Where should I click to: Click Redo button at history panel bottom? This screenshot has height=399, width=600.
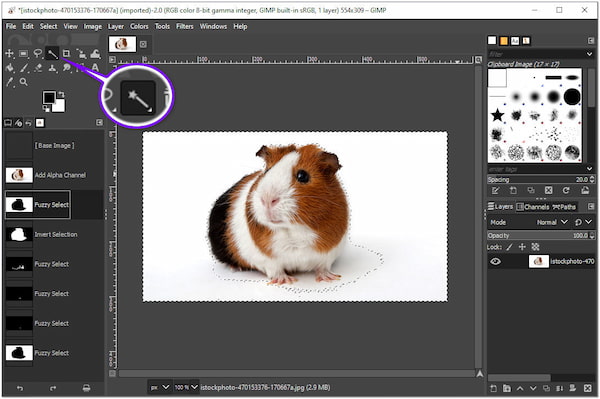(x=53, y=388)
